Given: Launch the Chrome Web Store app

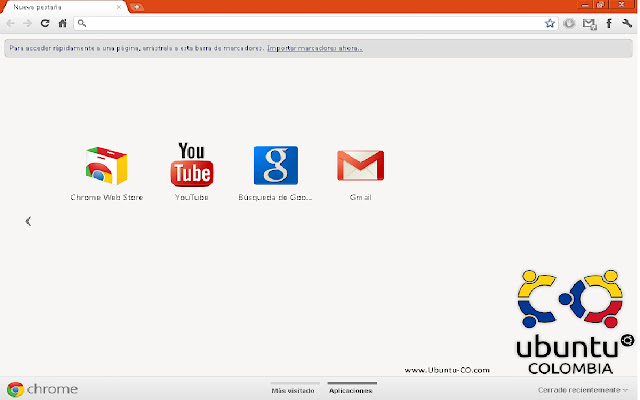Looking at the screenshot, I should pos(107,173).
